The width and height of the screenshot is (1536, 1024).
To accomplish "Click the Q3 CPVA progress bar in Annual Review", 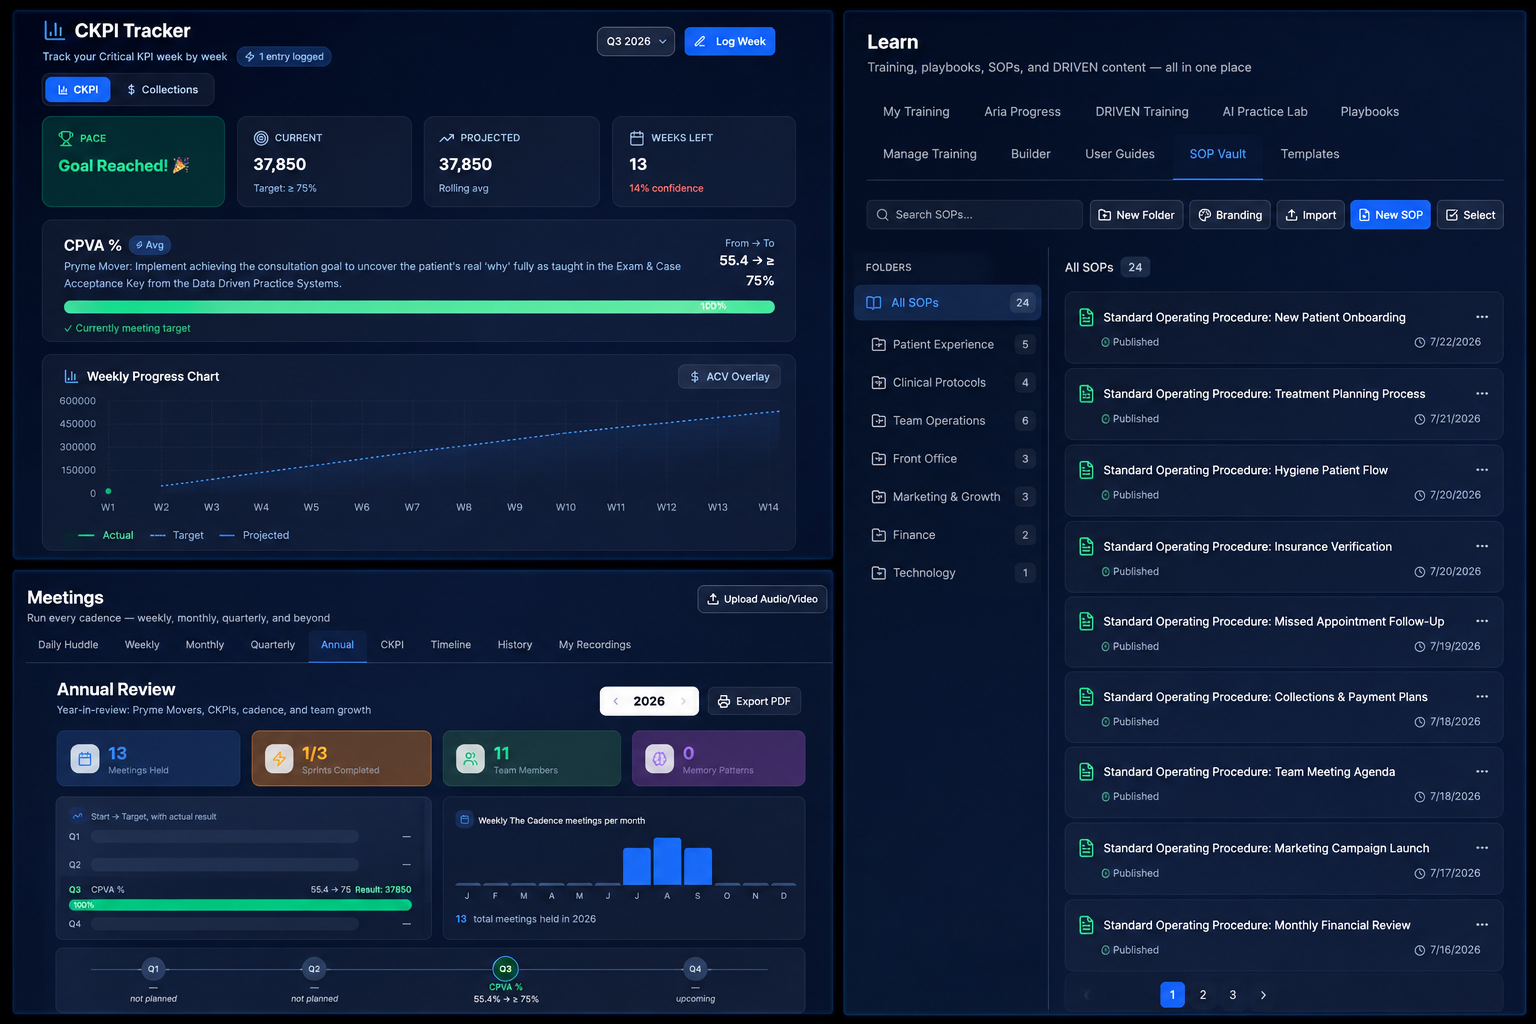I will [x=240, y=905].
